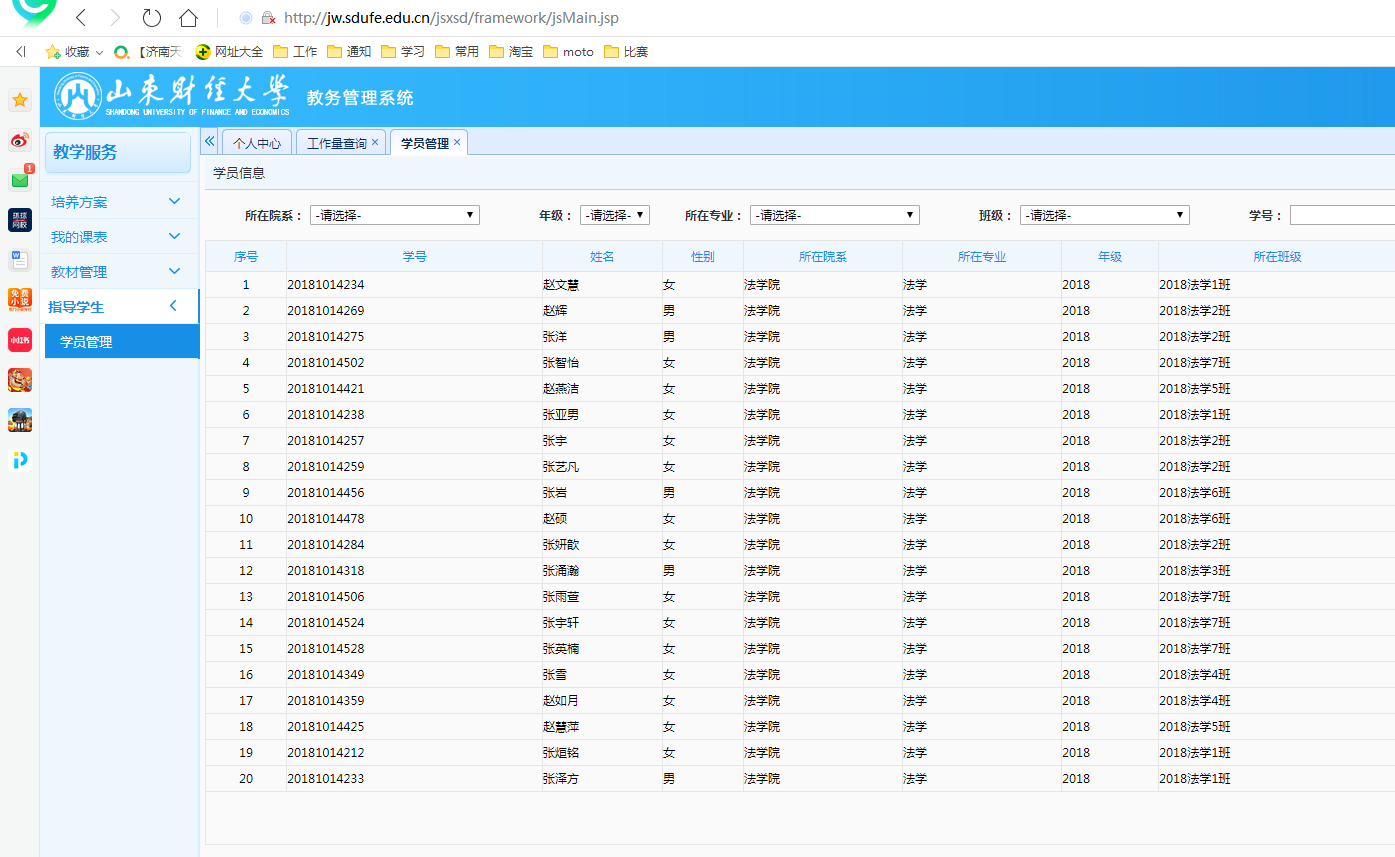The width and height of the screenshot is (1395, 857).
Task: Click the 学号 search input field
Action: pos(1342,215)
